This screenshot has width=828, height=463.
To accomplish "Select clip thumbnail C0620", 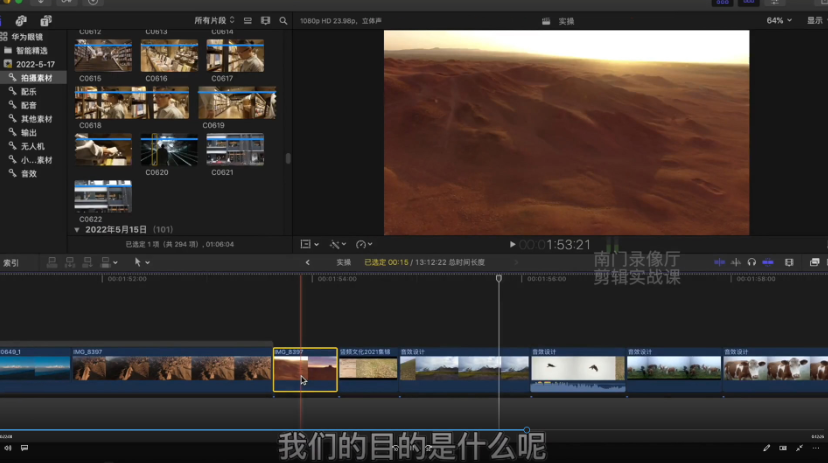I will tap(169, 149).
